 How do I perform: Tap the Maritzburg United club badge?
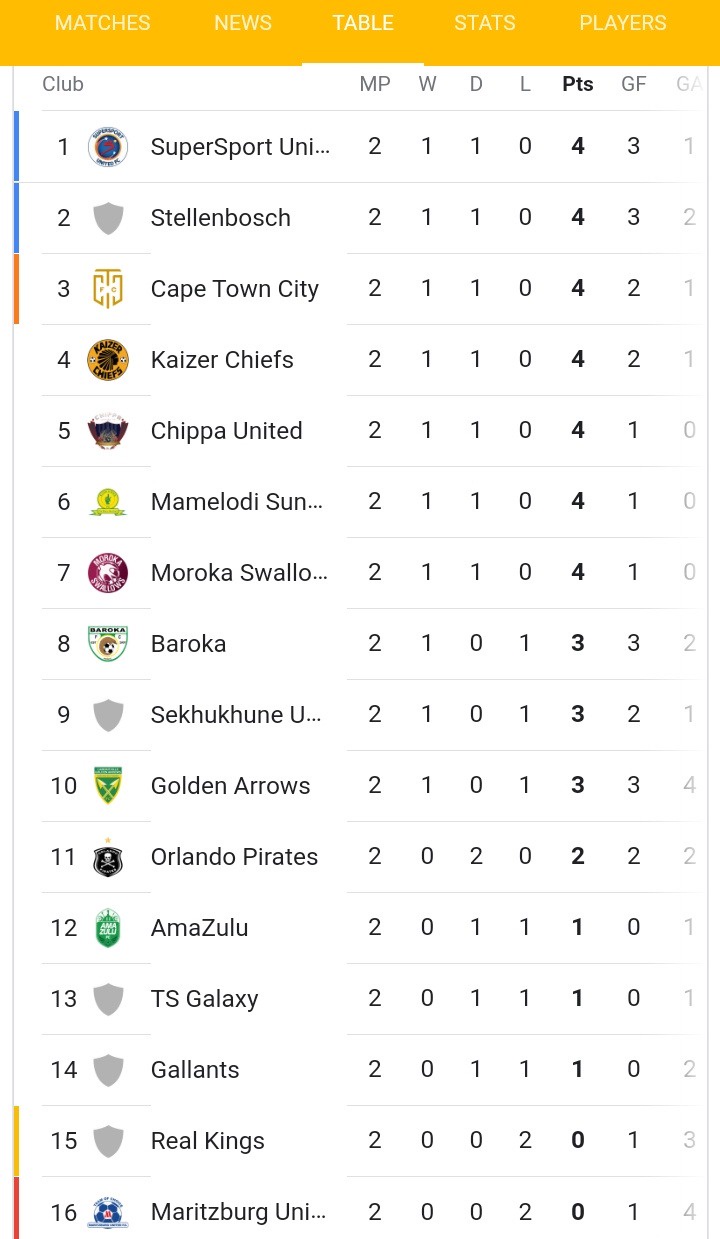click(108, 1212)
